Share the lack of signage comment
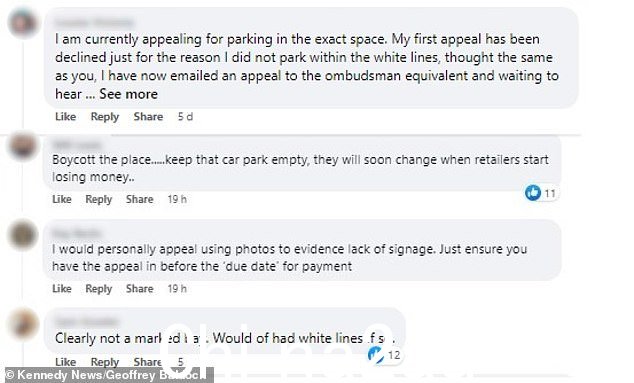The width and height of the screenshot is (634, 383). coord(139,288)
